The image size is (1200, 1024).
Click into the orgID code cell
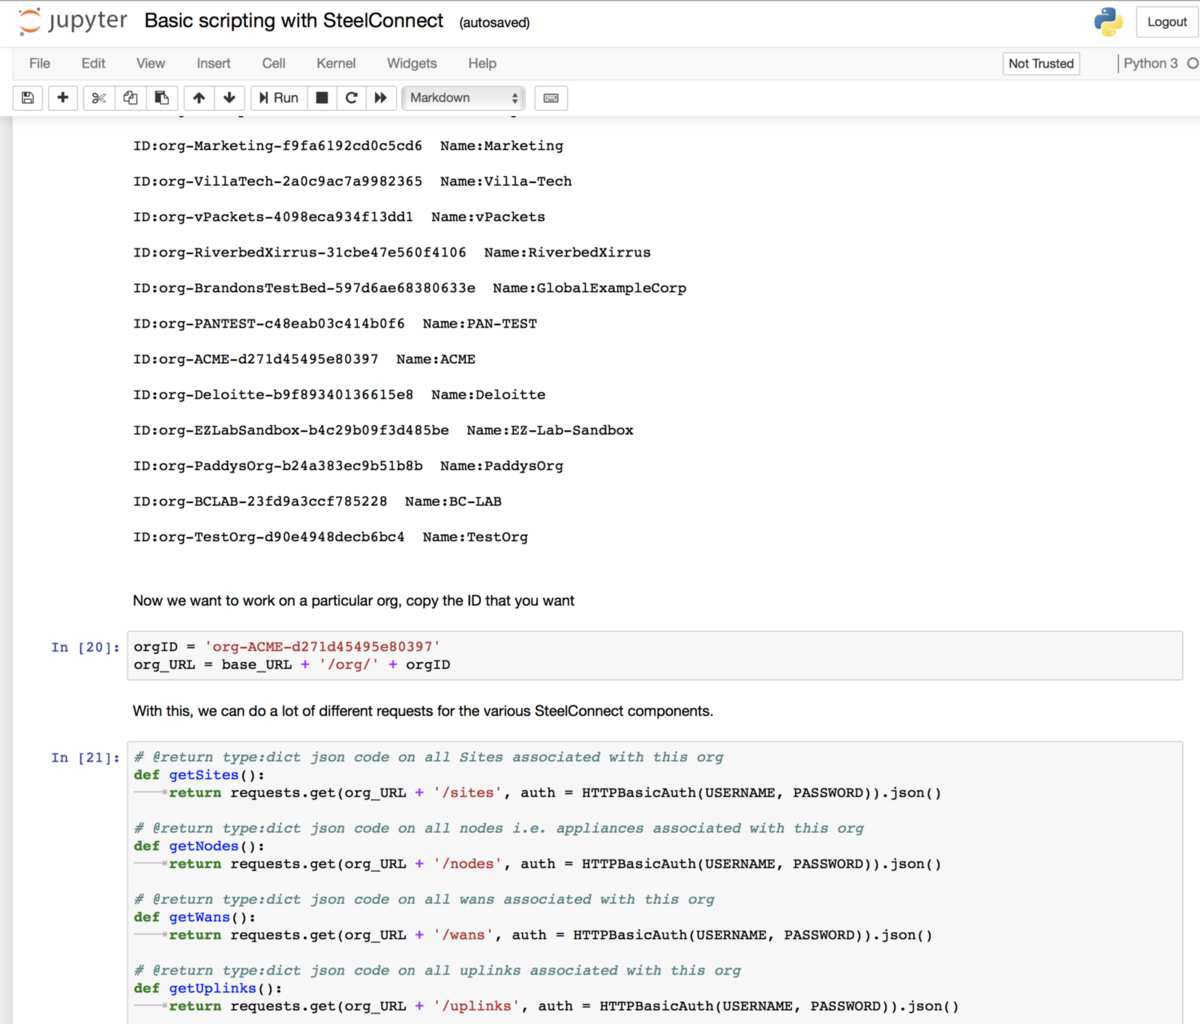655,656
